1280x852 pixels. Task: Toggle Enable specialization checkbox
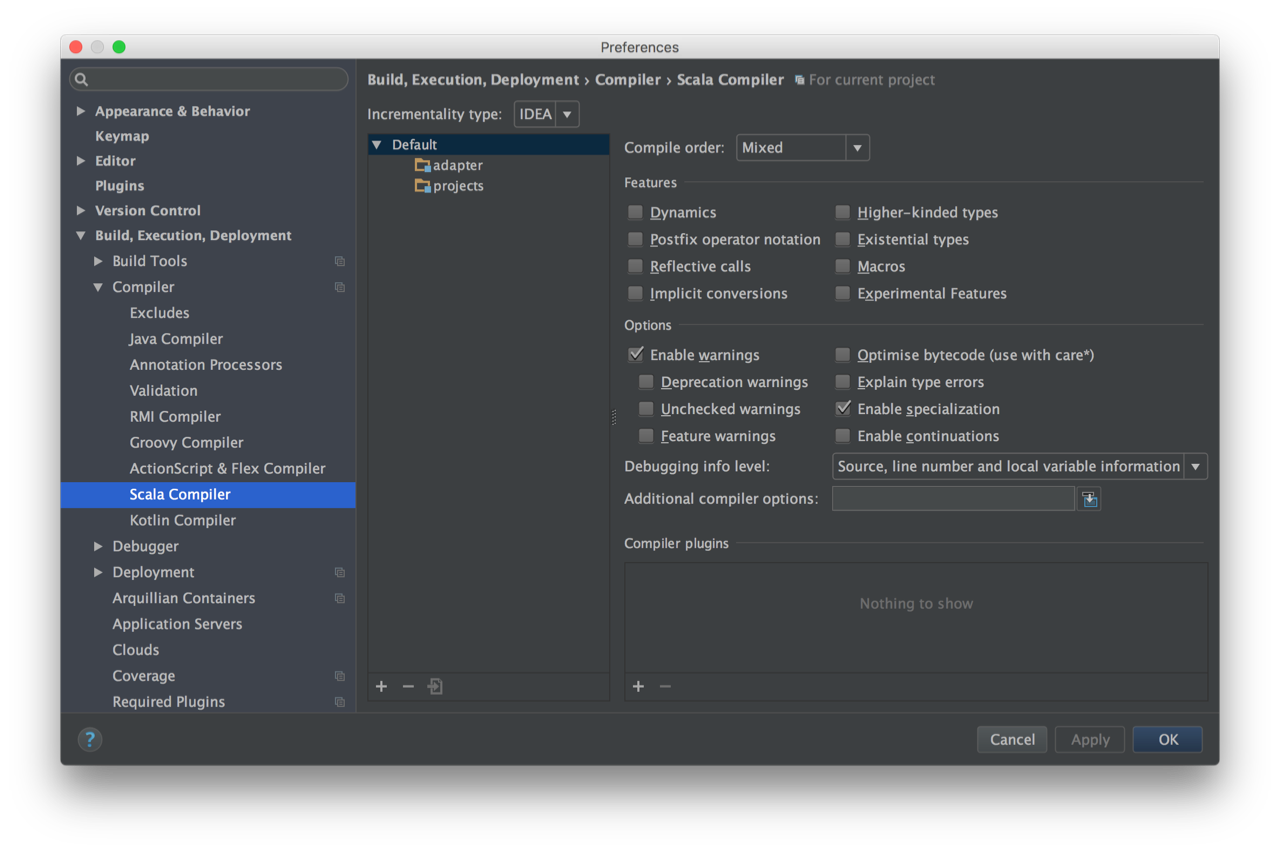click(843, 409)
